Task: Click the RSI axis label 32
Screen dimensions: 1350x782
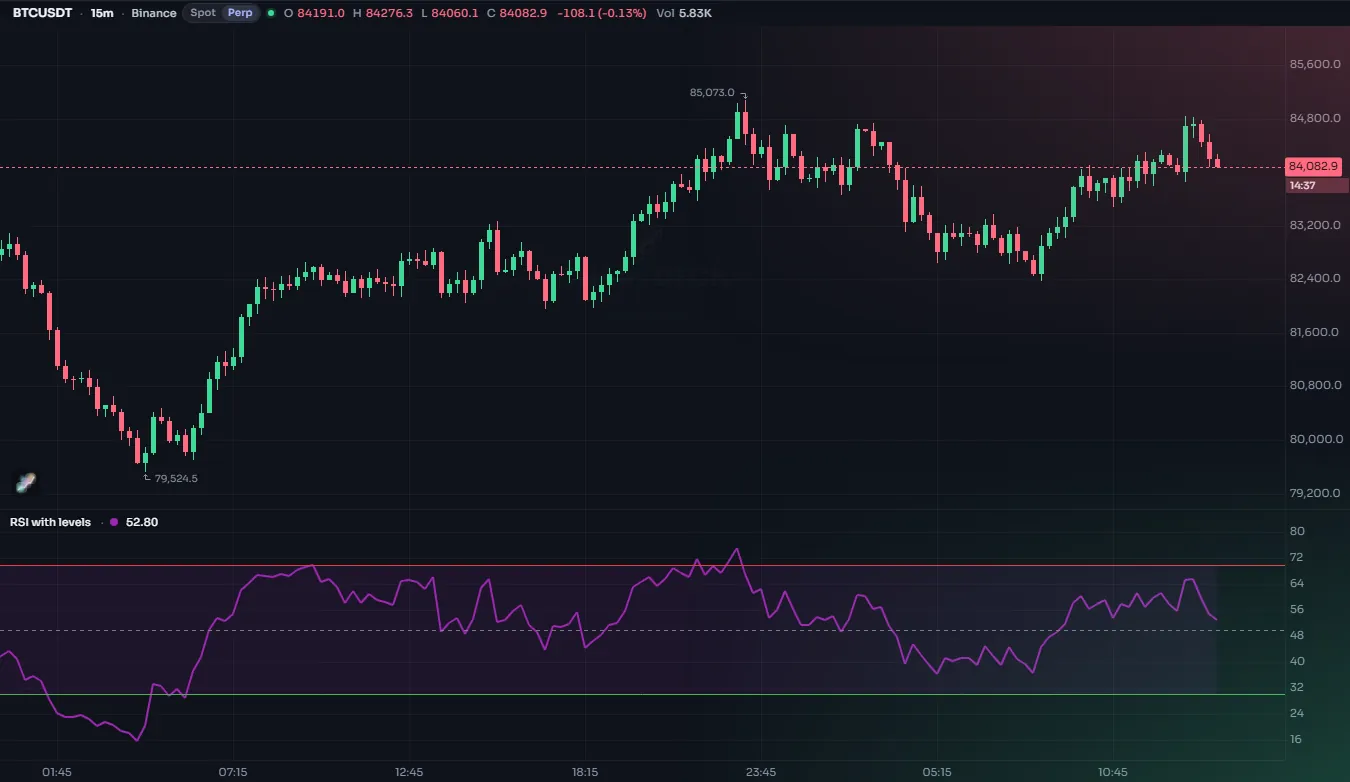Action: (1296, 687)
